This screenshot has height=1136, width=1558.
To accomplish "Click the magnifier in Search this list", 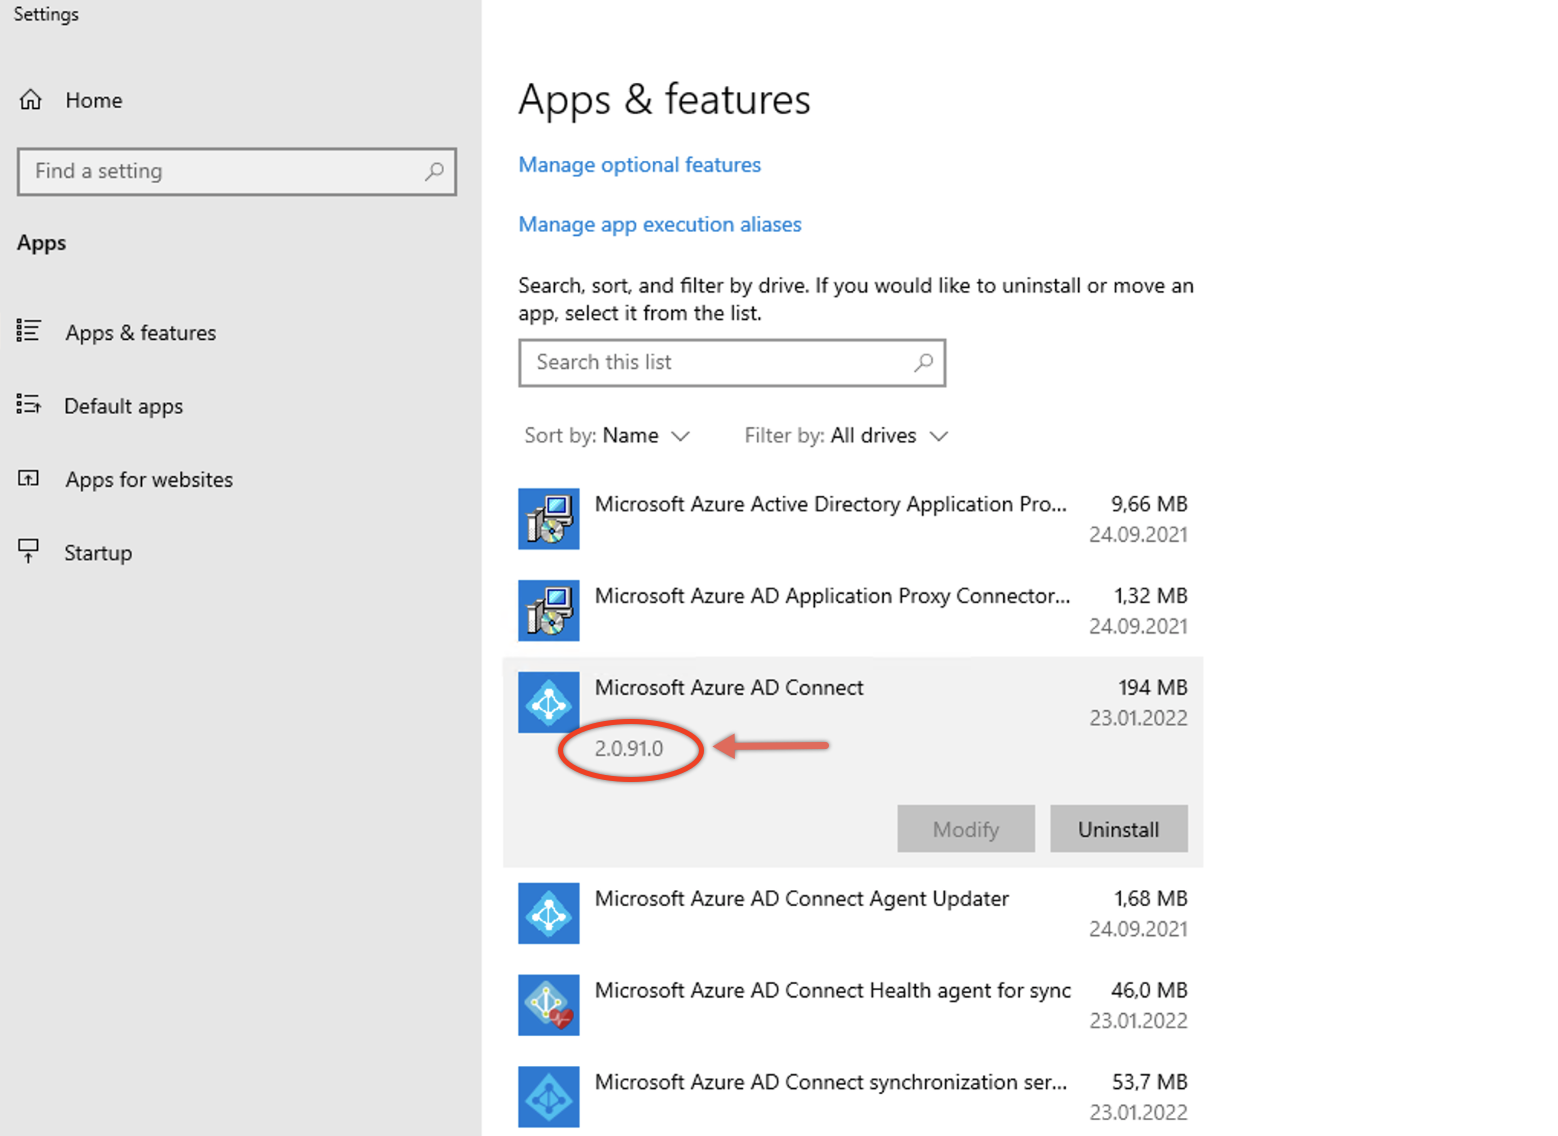I will 923,362.
